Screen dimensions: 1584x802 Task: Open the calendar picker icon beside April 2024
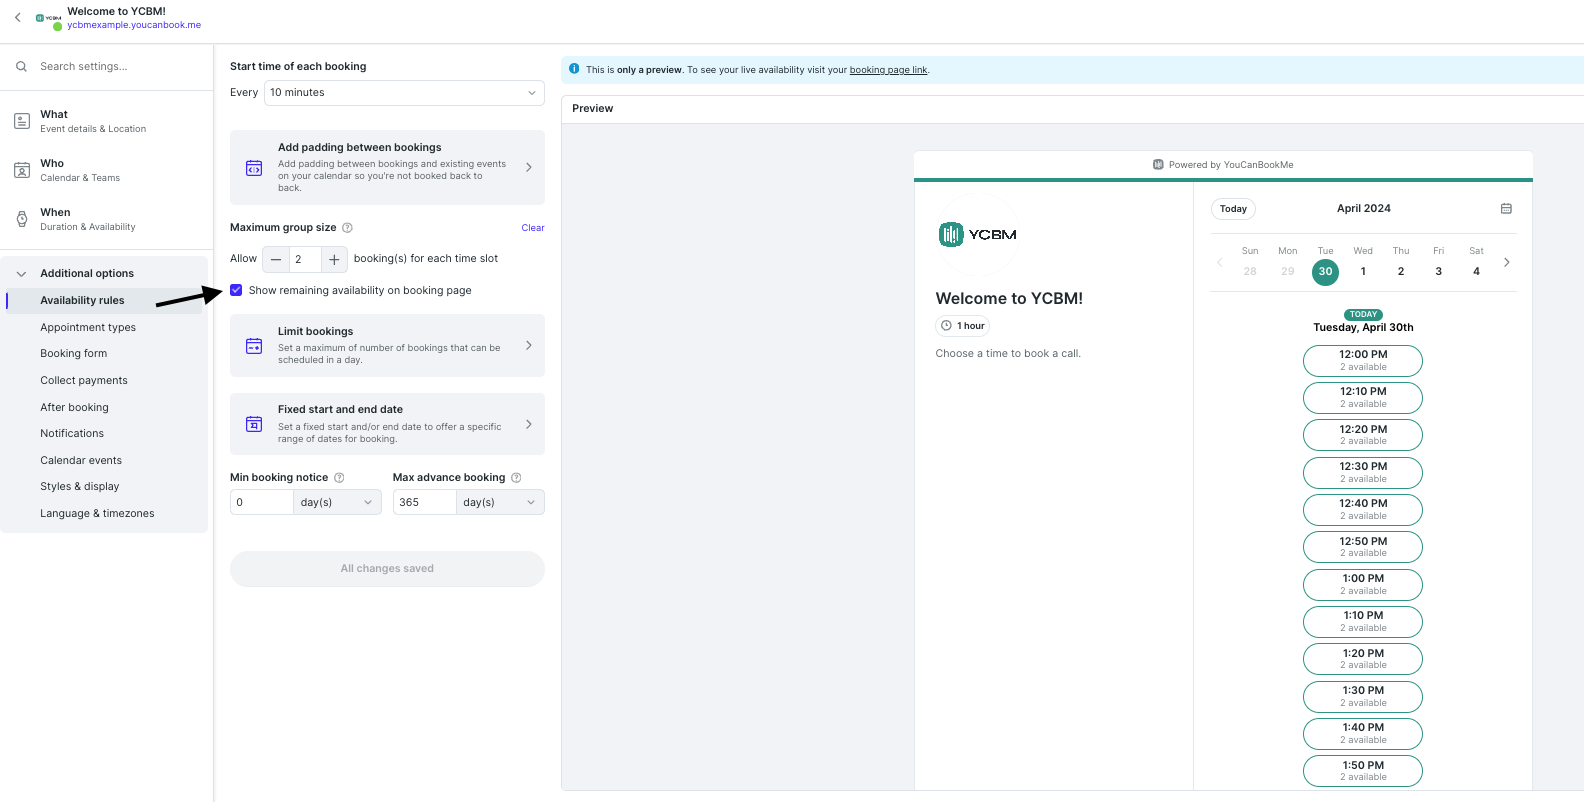(1506, 209)
